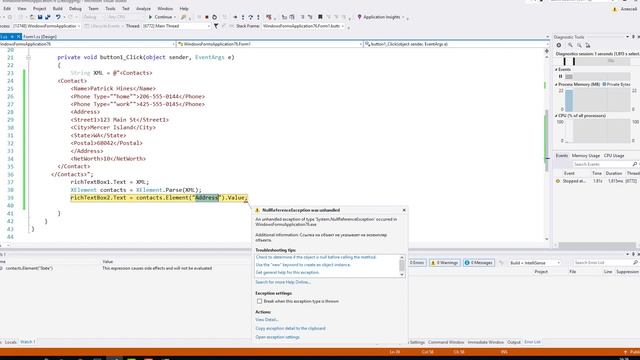Collapse the CPU section in Diagnostic Tools

click(x=556, y=116)
